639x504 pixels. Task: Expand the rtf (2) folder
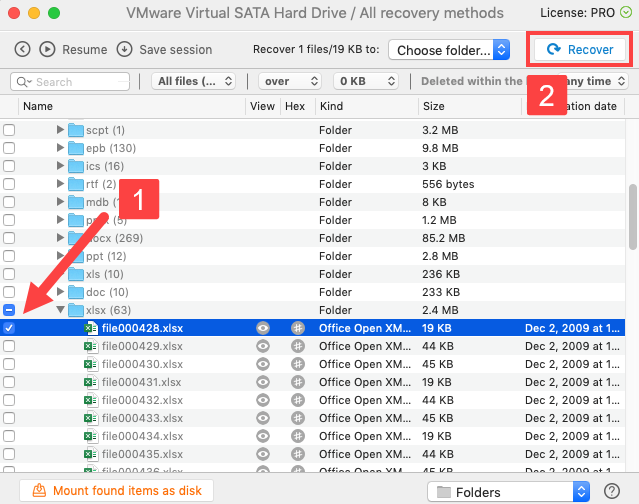point(60,183)
